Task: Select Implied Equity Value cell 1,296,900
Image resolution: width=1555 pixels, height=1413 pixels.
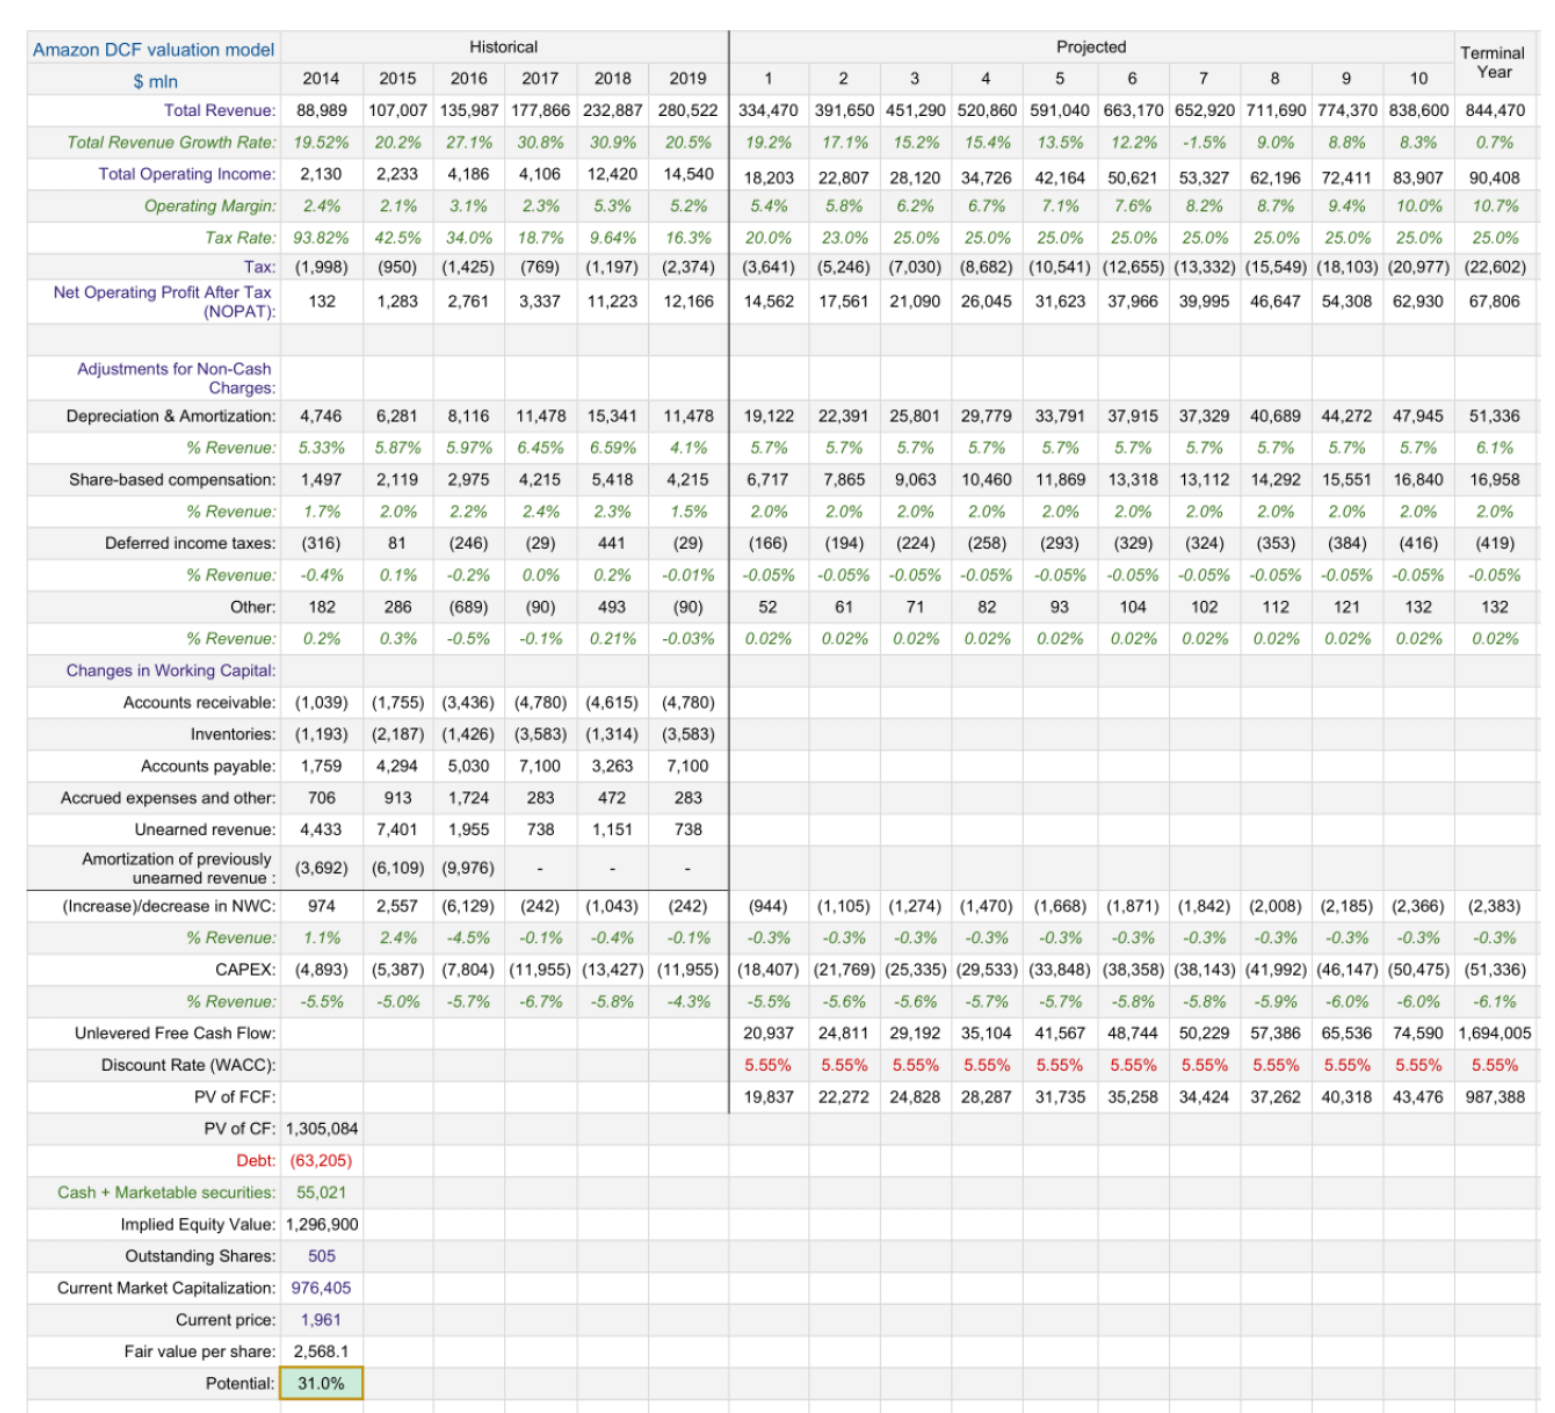Action: tap(321, 1224)
